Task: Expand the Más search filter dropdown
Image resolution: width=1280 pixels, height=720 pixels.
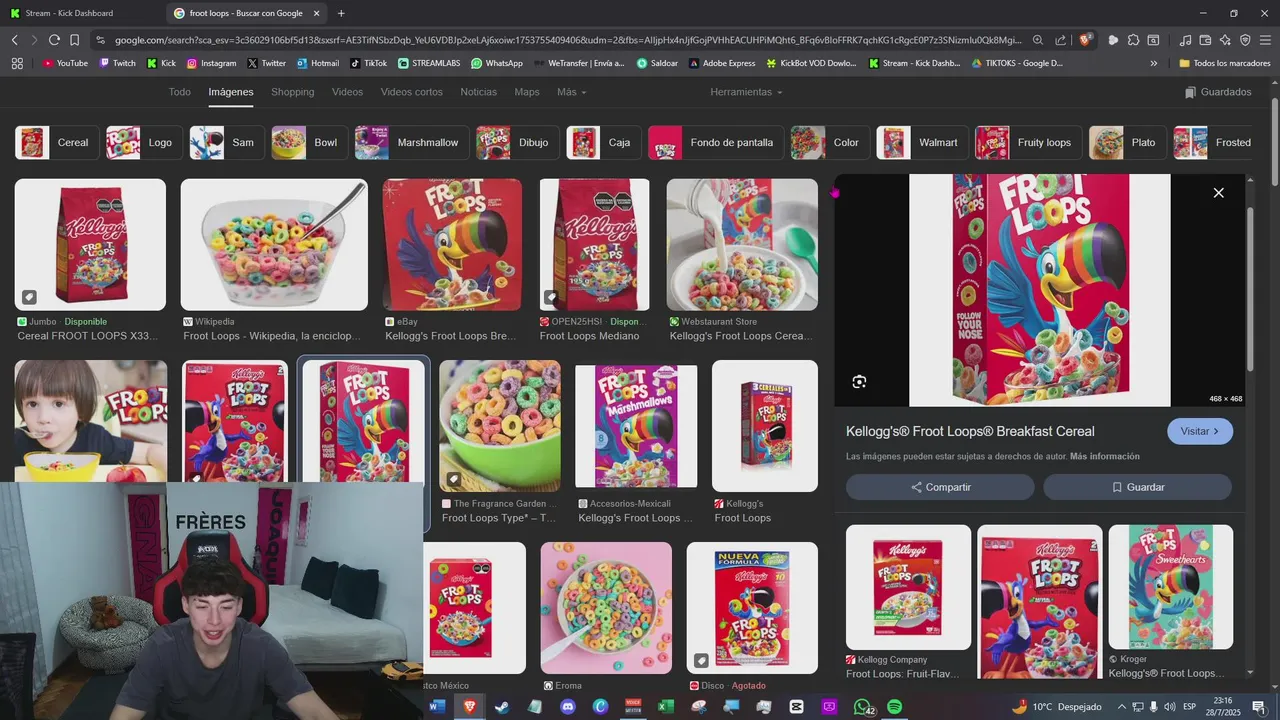Action: (571, 92)
